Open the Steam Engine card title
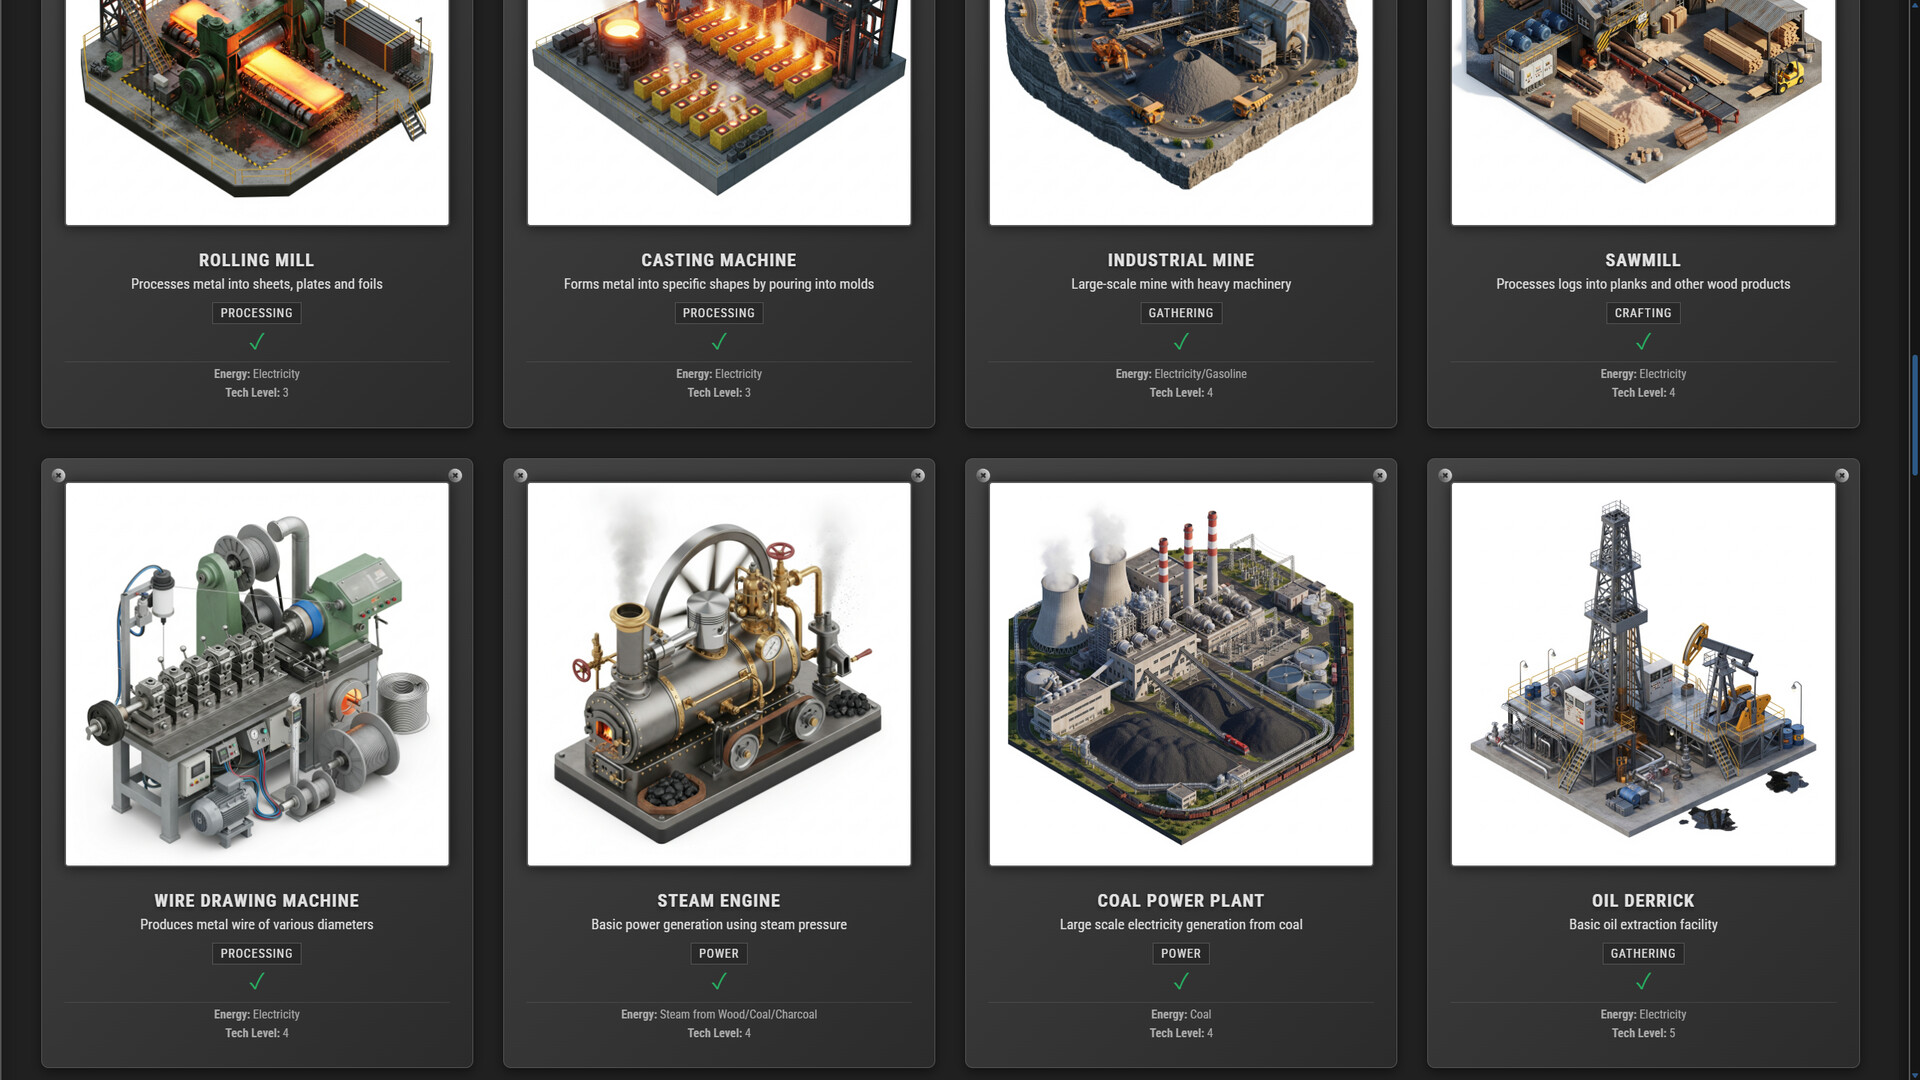 tap(719, 900)
